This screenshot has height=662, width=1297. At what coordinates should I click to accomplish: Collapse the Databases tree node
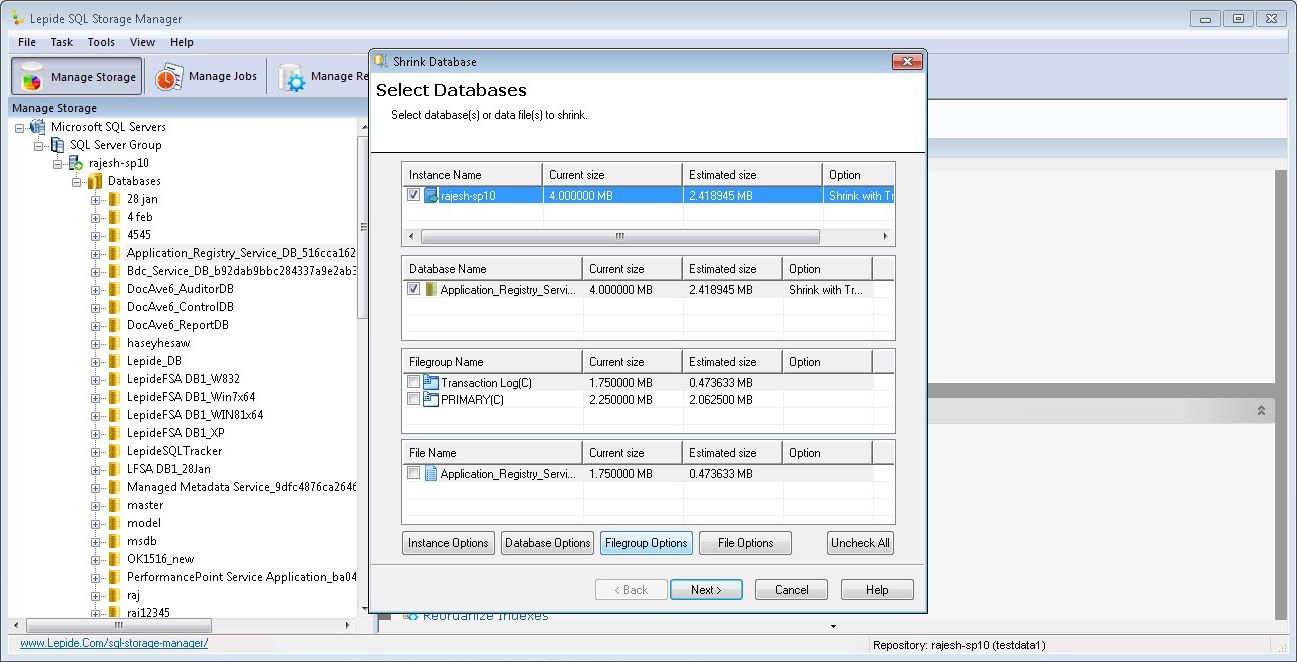pyautogui.click(x=77, y=181)
